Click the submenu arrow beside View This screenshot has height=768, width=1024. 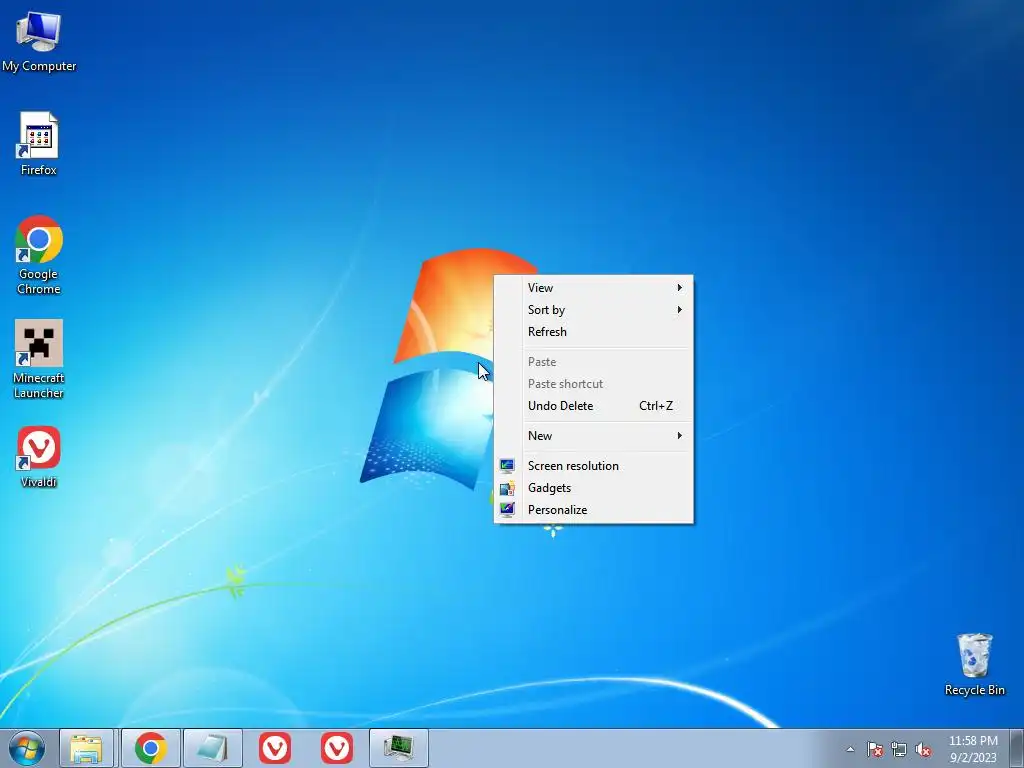(x=679, y=287)
